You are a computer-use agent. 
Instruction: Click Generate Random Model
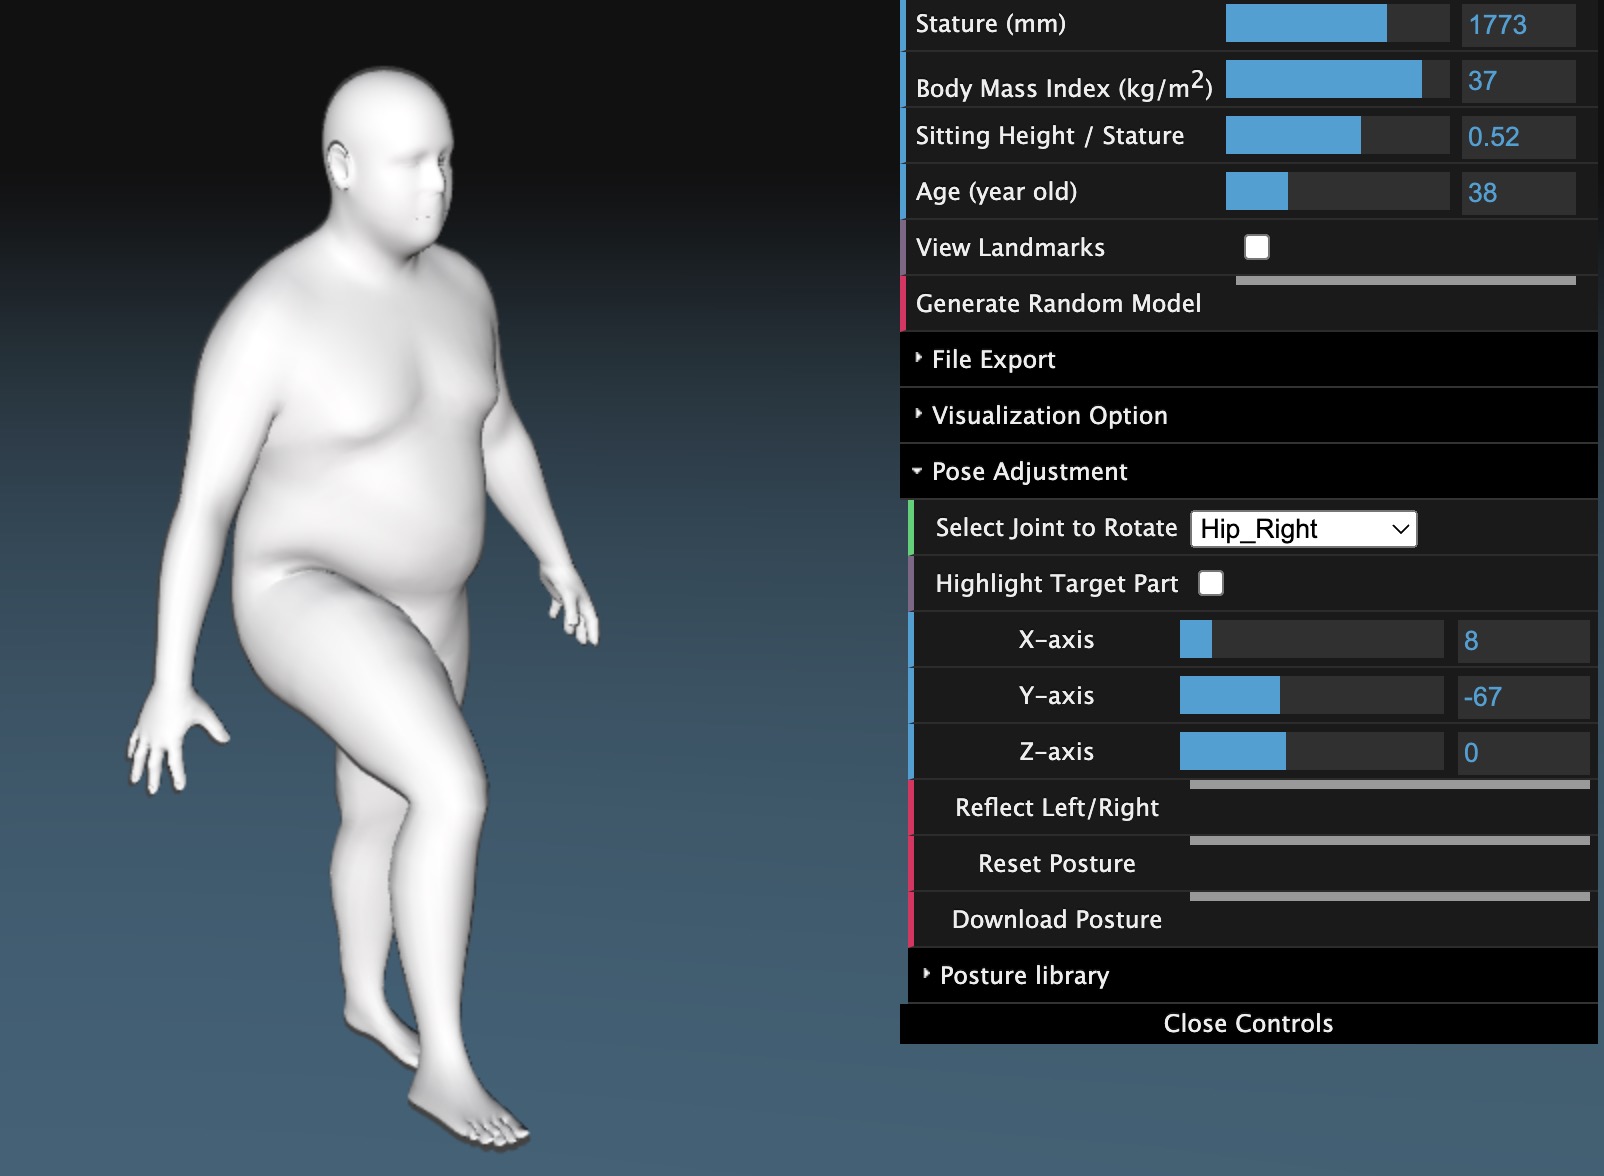pyautogui.click(x=1059, y=303)
